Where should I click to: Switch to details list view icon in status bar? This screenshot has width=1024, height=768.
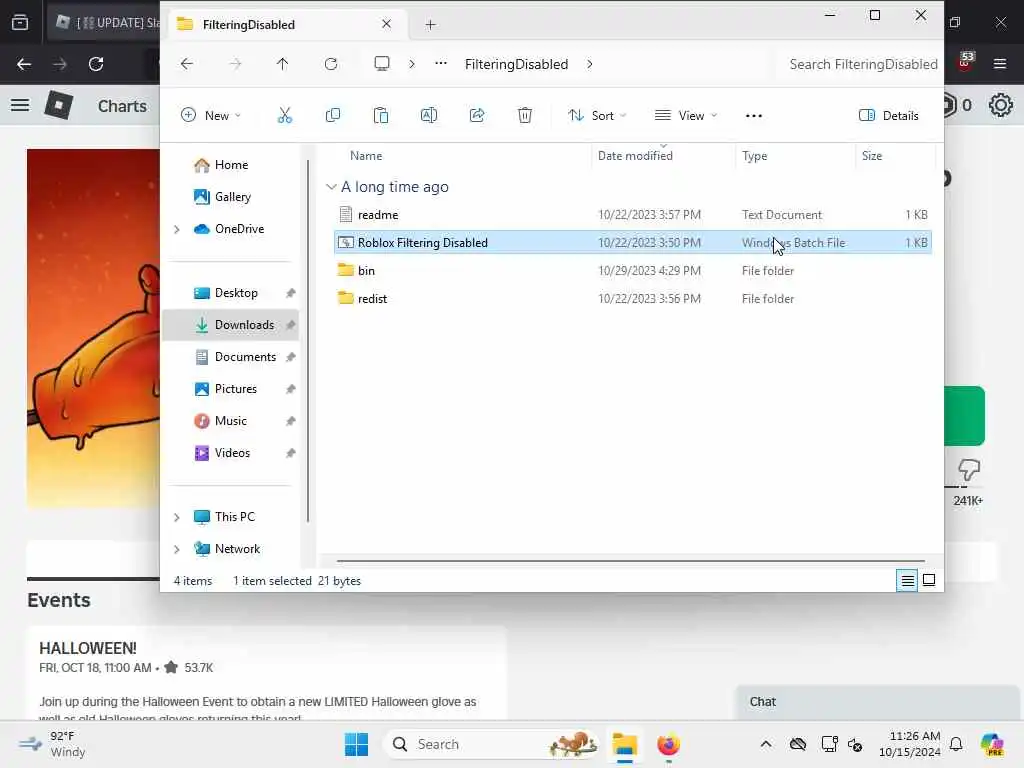pos(907,580)
